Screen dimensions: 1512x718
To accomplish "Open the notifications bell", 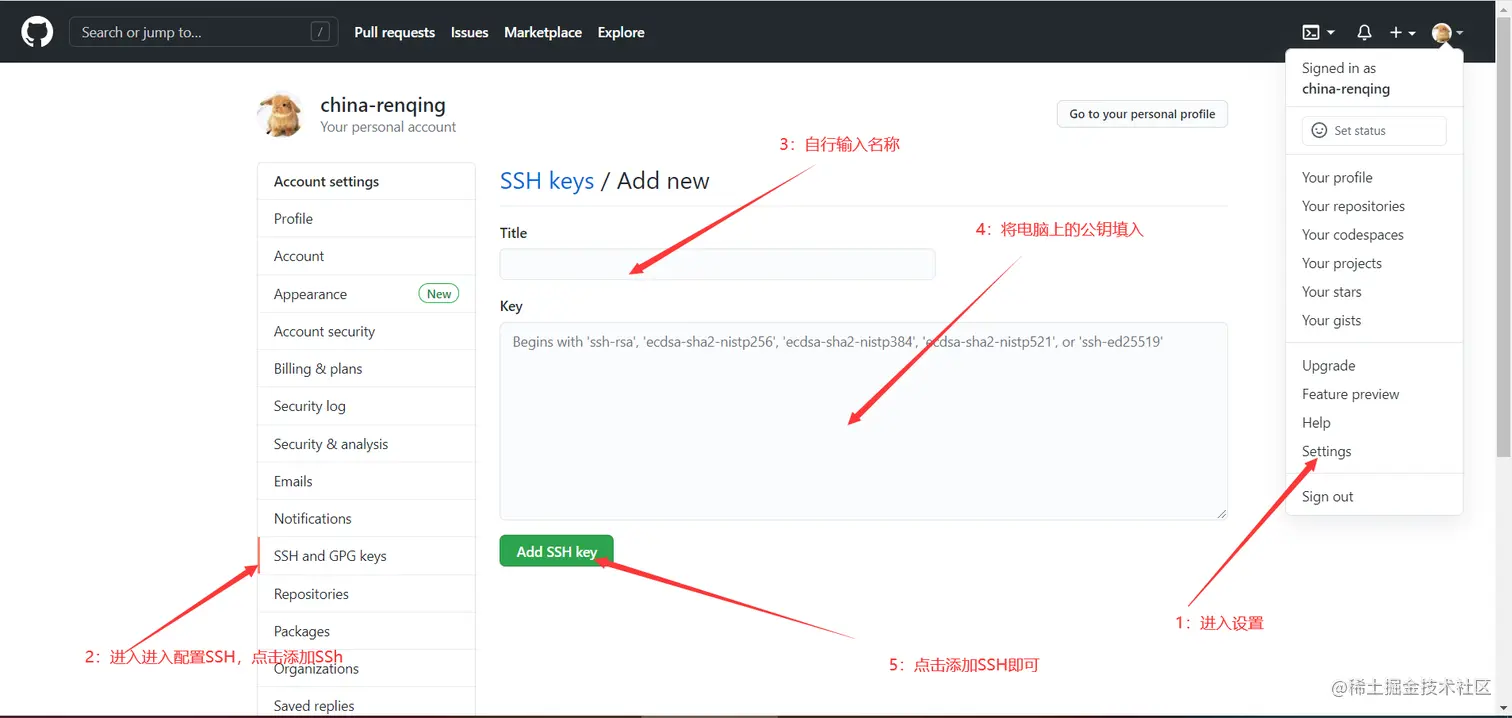I will [1364, 33].
